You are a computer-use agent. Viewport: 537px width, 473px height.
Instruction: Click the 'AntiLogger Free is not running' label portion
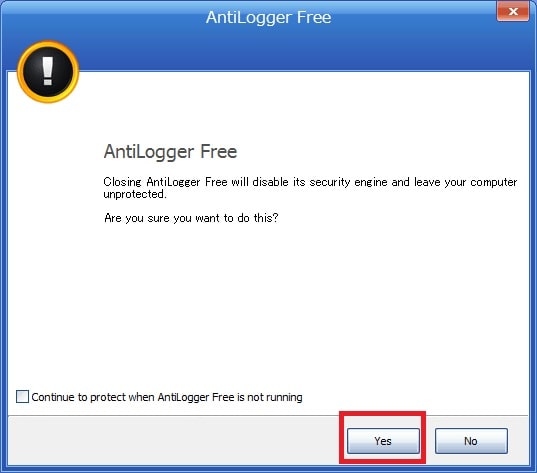[x=230, y=397]
